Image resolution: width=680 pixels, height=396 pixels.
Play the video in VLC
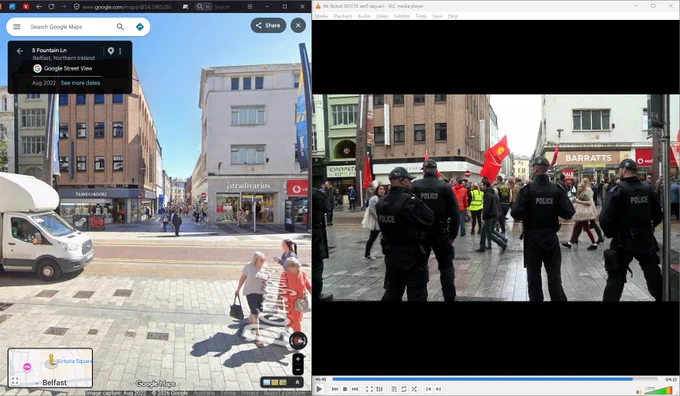coord(319,389)
